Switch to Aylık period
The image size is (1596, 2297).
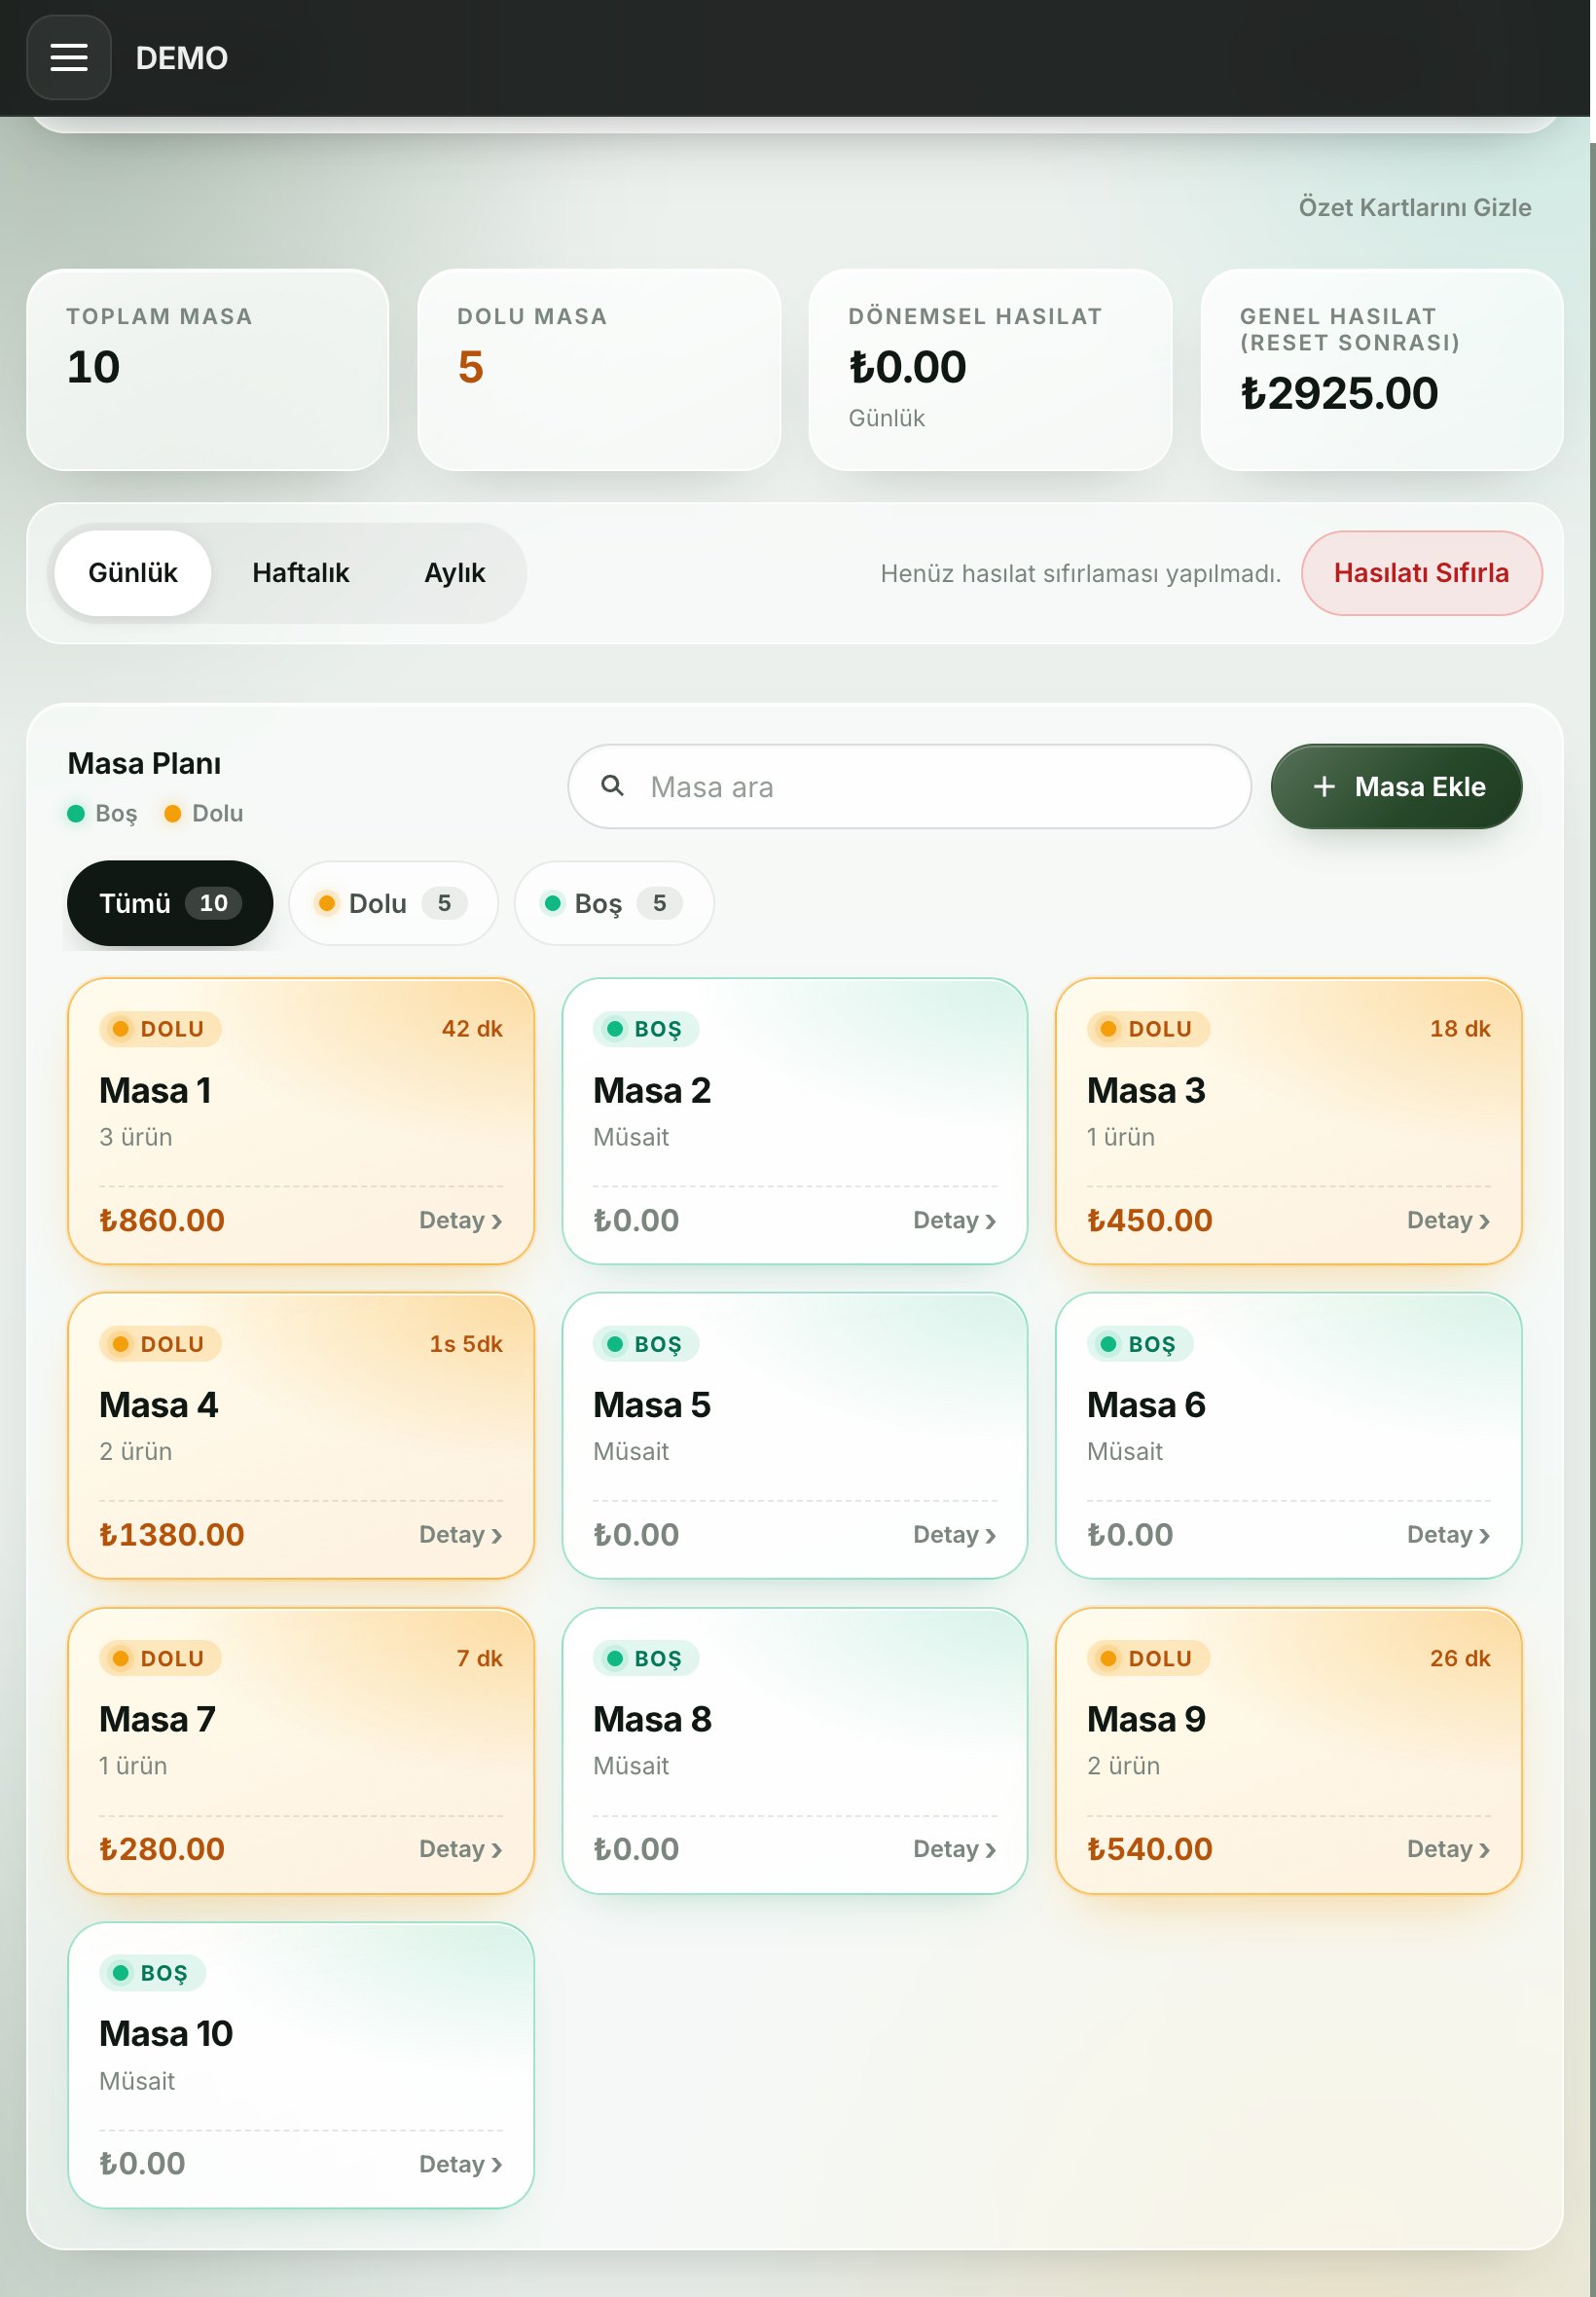point(455,573)
